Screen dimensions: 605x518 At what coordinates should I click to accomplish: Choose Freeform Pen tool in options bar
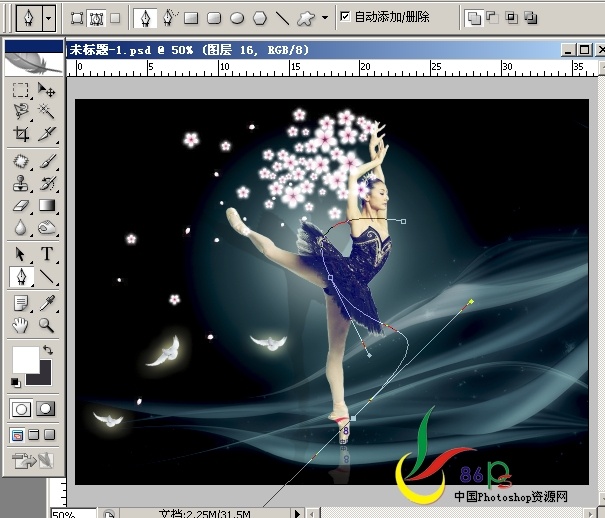[x=170, y=18]
